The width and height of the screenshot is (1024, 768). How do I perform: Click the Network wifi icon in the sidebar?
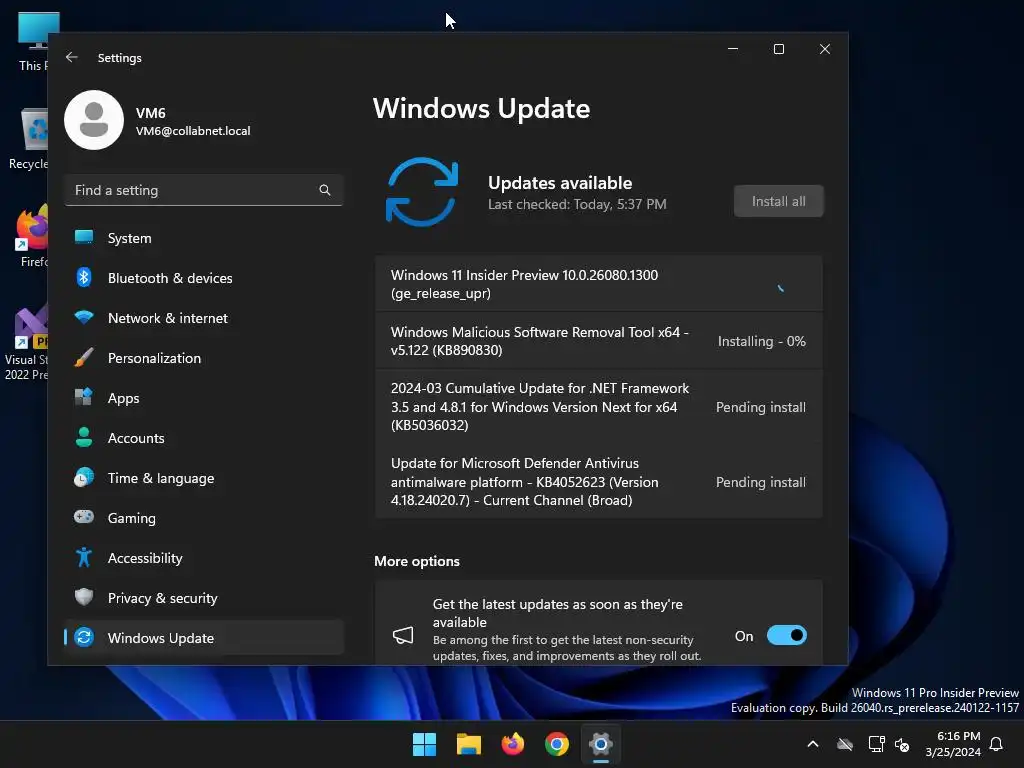click(x=84, y=318)
